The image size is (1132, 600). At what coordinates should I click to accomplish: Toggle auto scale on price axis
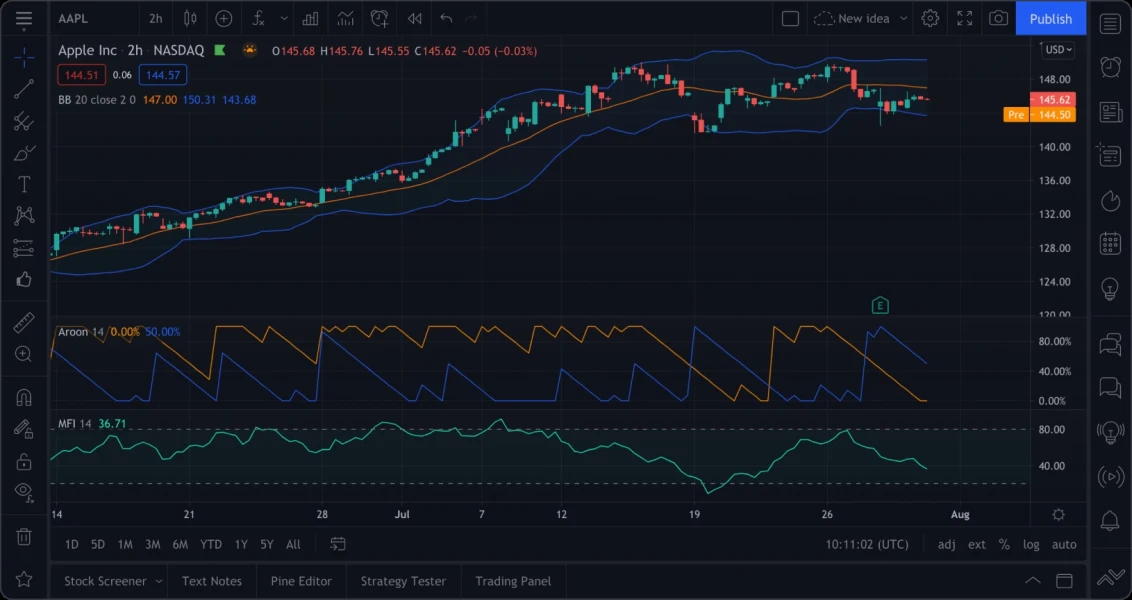tap(1064, 544)
